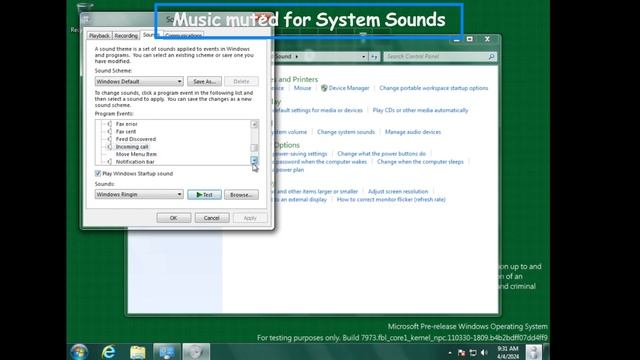Screen dimensions: 640x360
Task: Open Change system sounds link
Action: click(x=346, y=132)
